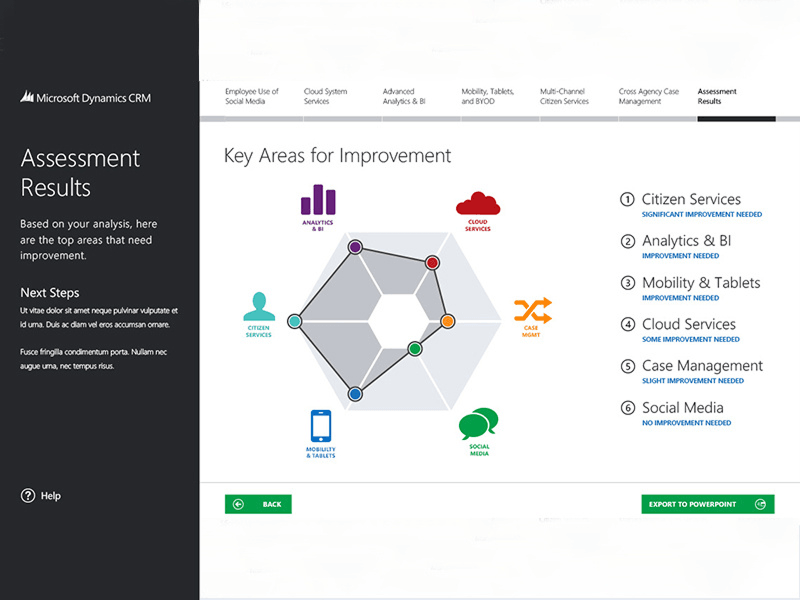This screenshot has width=800, height=600.
Task: Go to Advanced Analytics & BI tab
Action: click(404, 96)
